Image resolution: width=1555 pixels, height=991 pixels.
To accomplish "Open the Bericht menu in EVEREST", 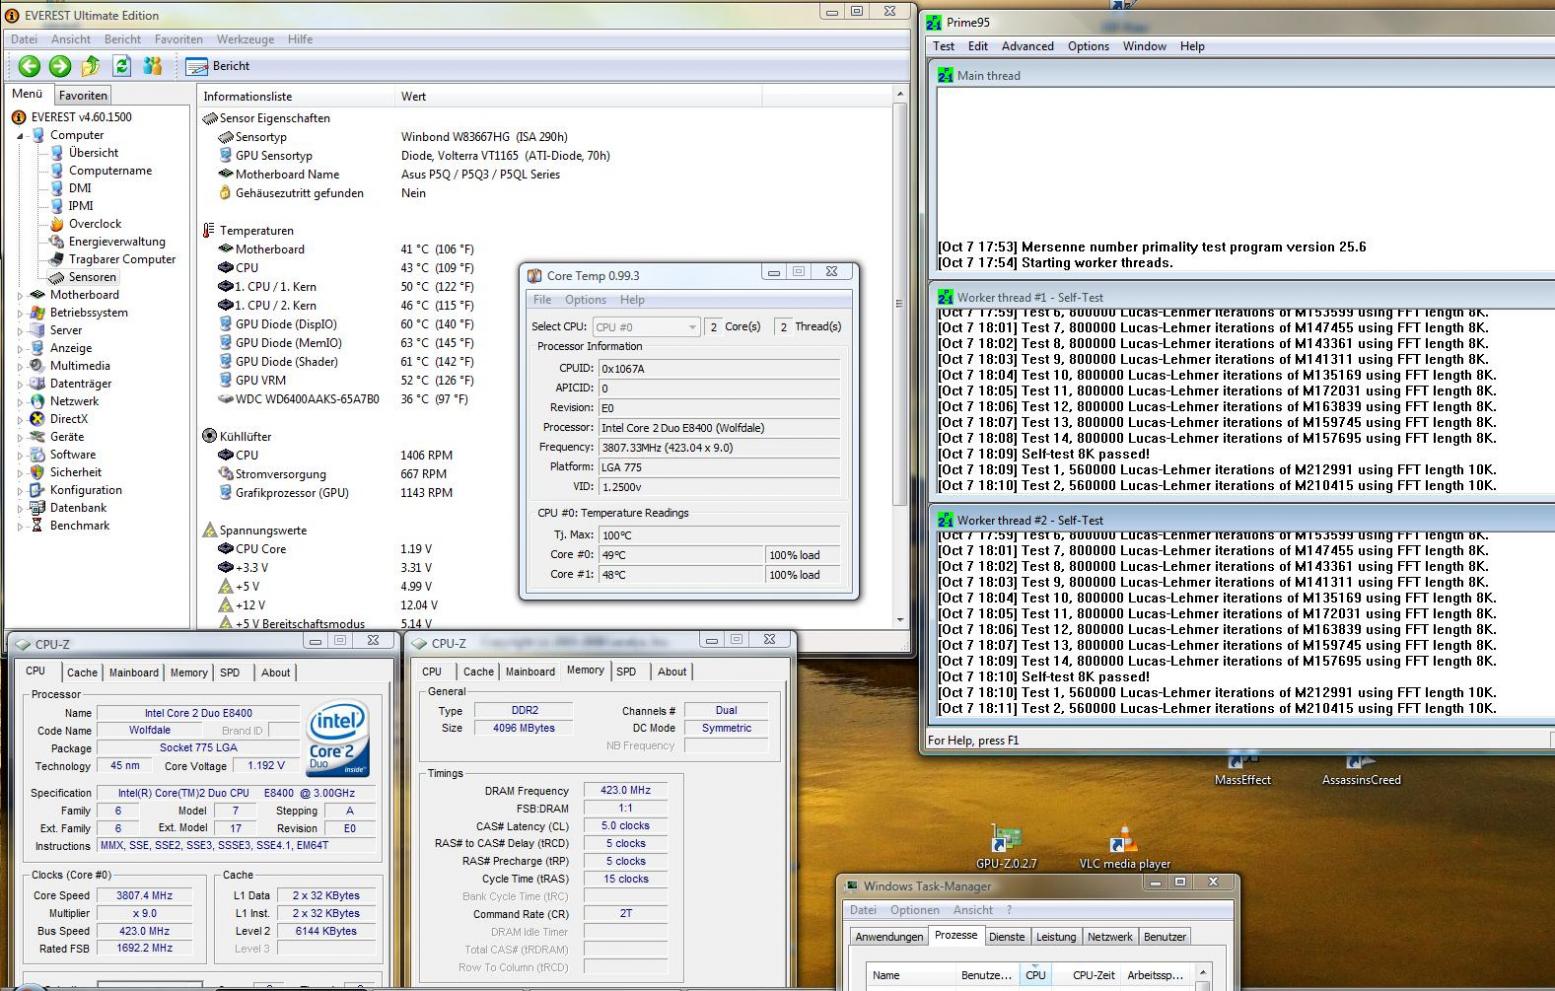I will (x=122, y=39).
